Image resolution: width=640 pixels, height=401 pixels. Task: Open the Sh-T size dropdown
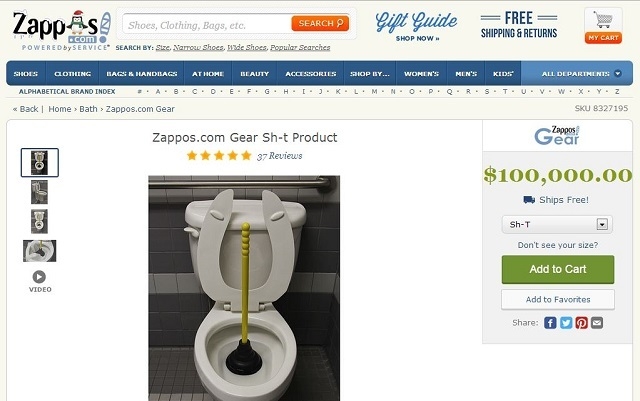[557, 225]
